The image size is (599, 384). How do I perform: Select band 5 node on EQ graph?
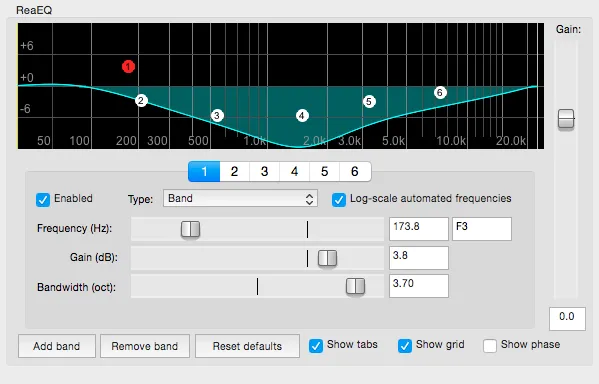click(369, 102)
